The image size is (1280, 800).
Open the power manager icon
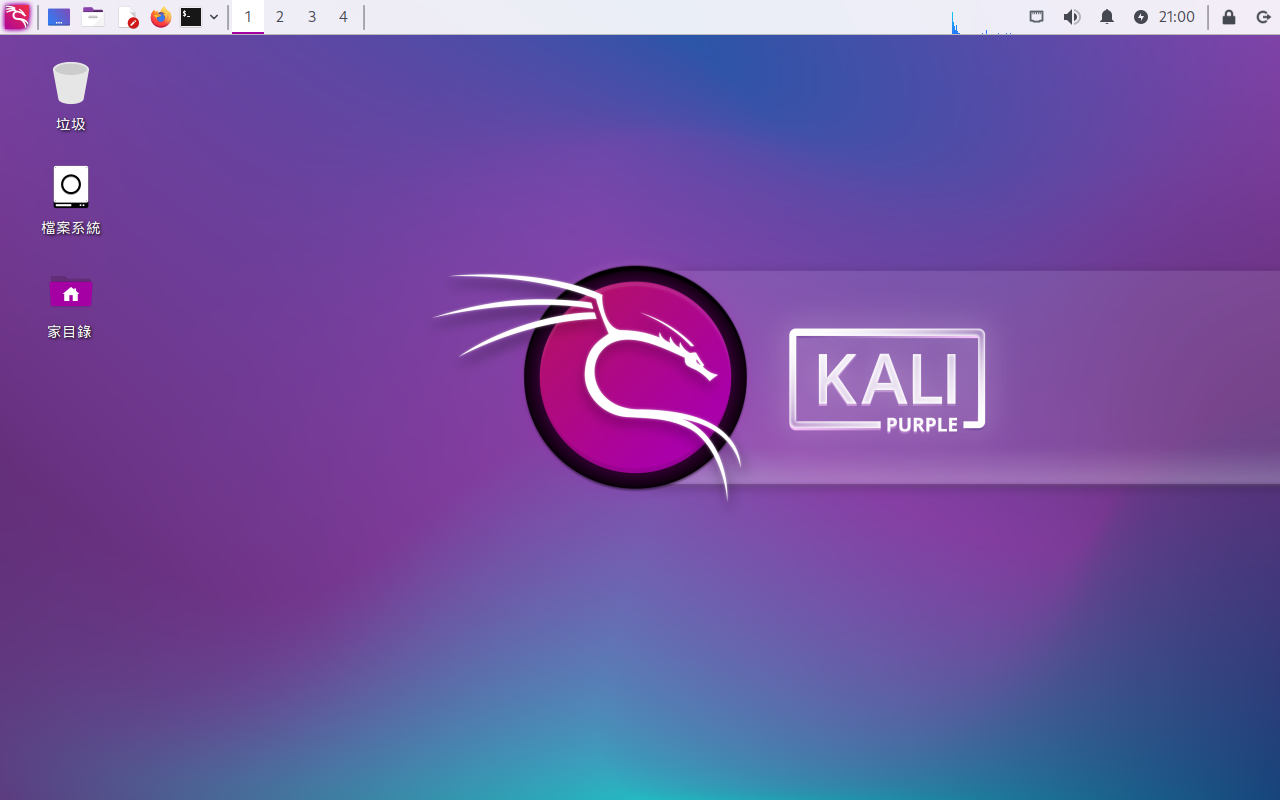(x=1141, y=17)
